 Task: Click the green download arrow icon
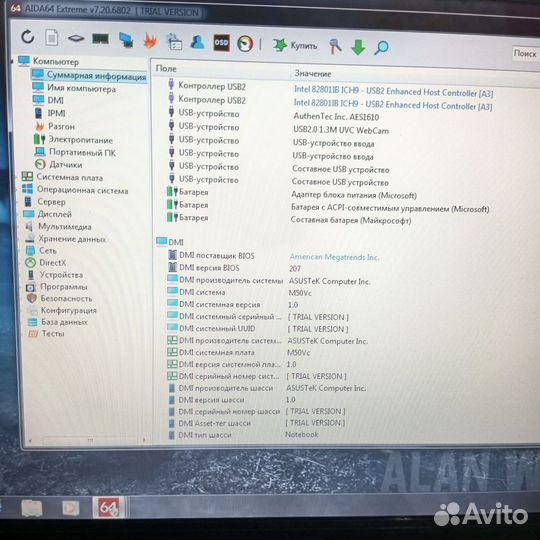pyautogui.click(x=358, y=47)
